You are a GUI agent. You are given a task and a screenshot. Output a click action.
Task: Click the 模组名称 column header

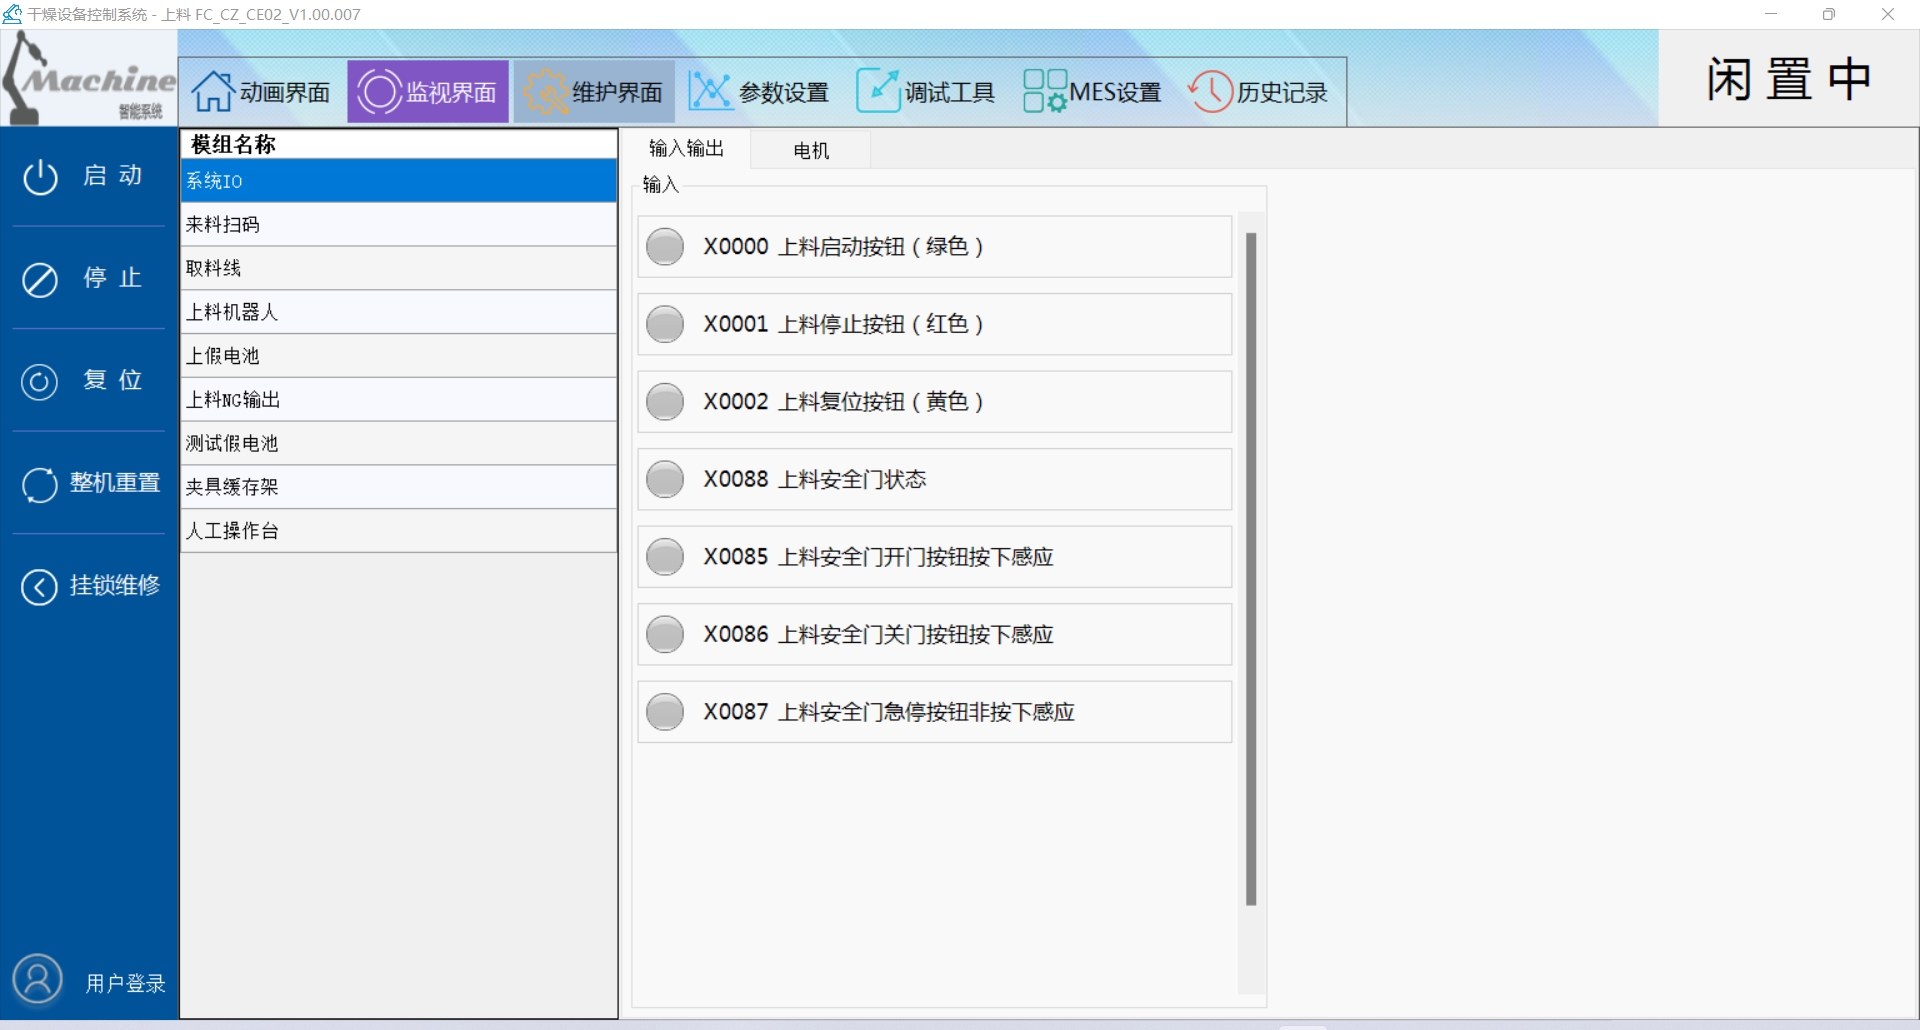398,144
